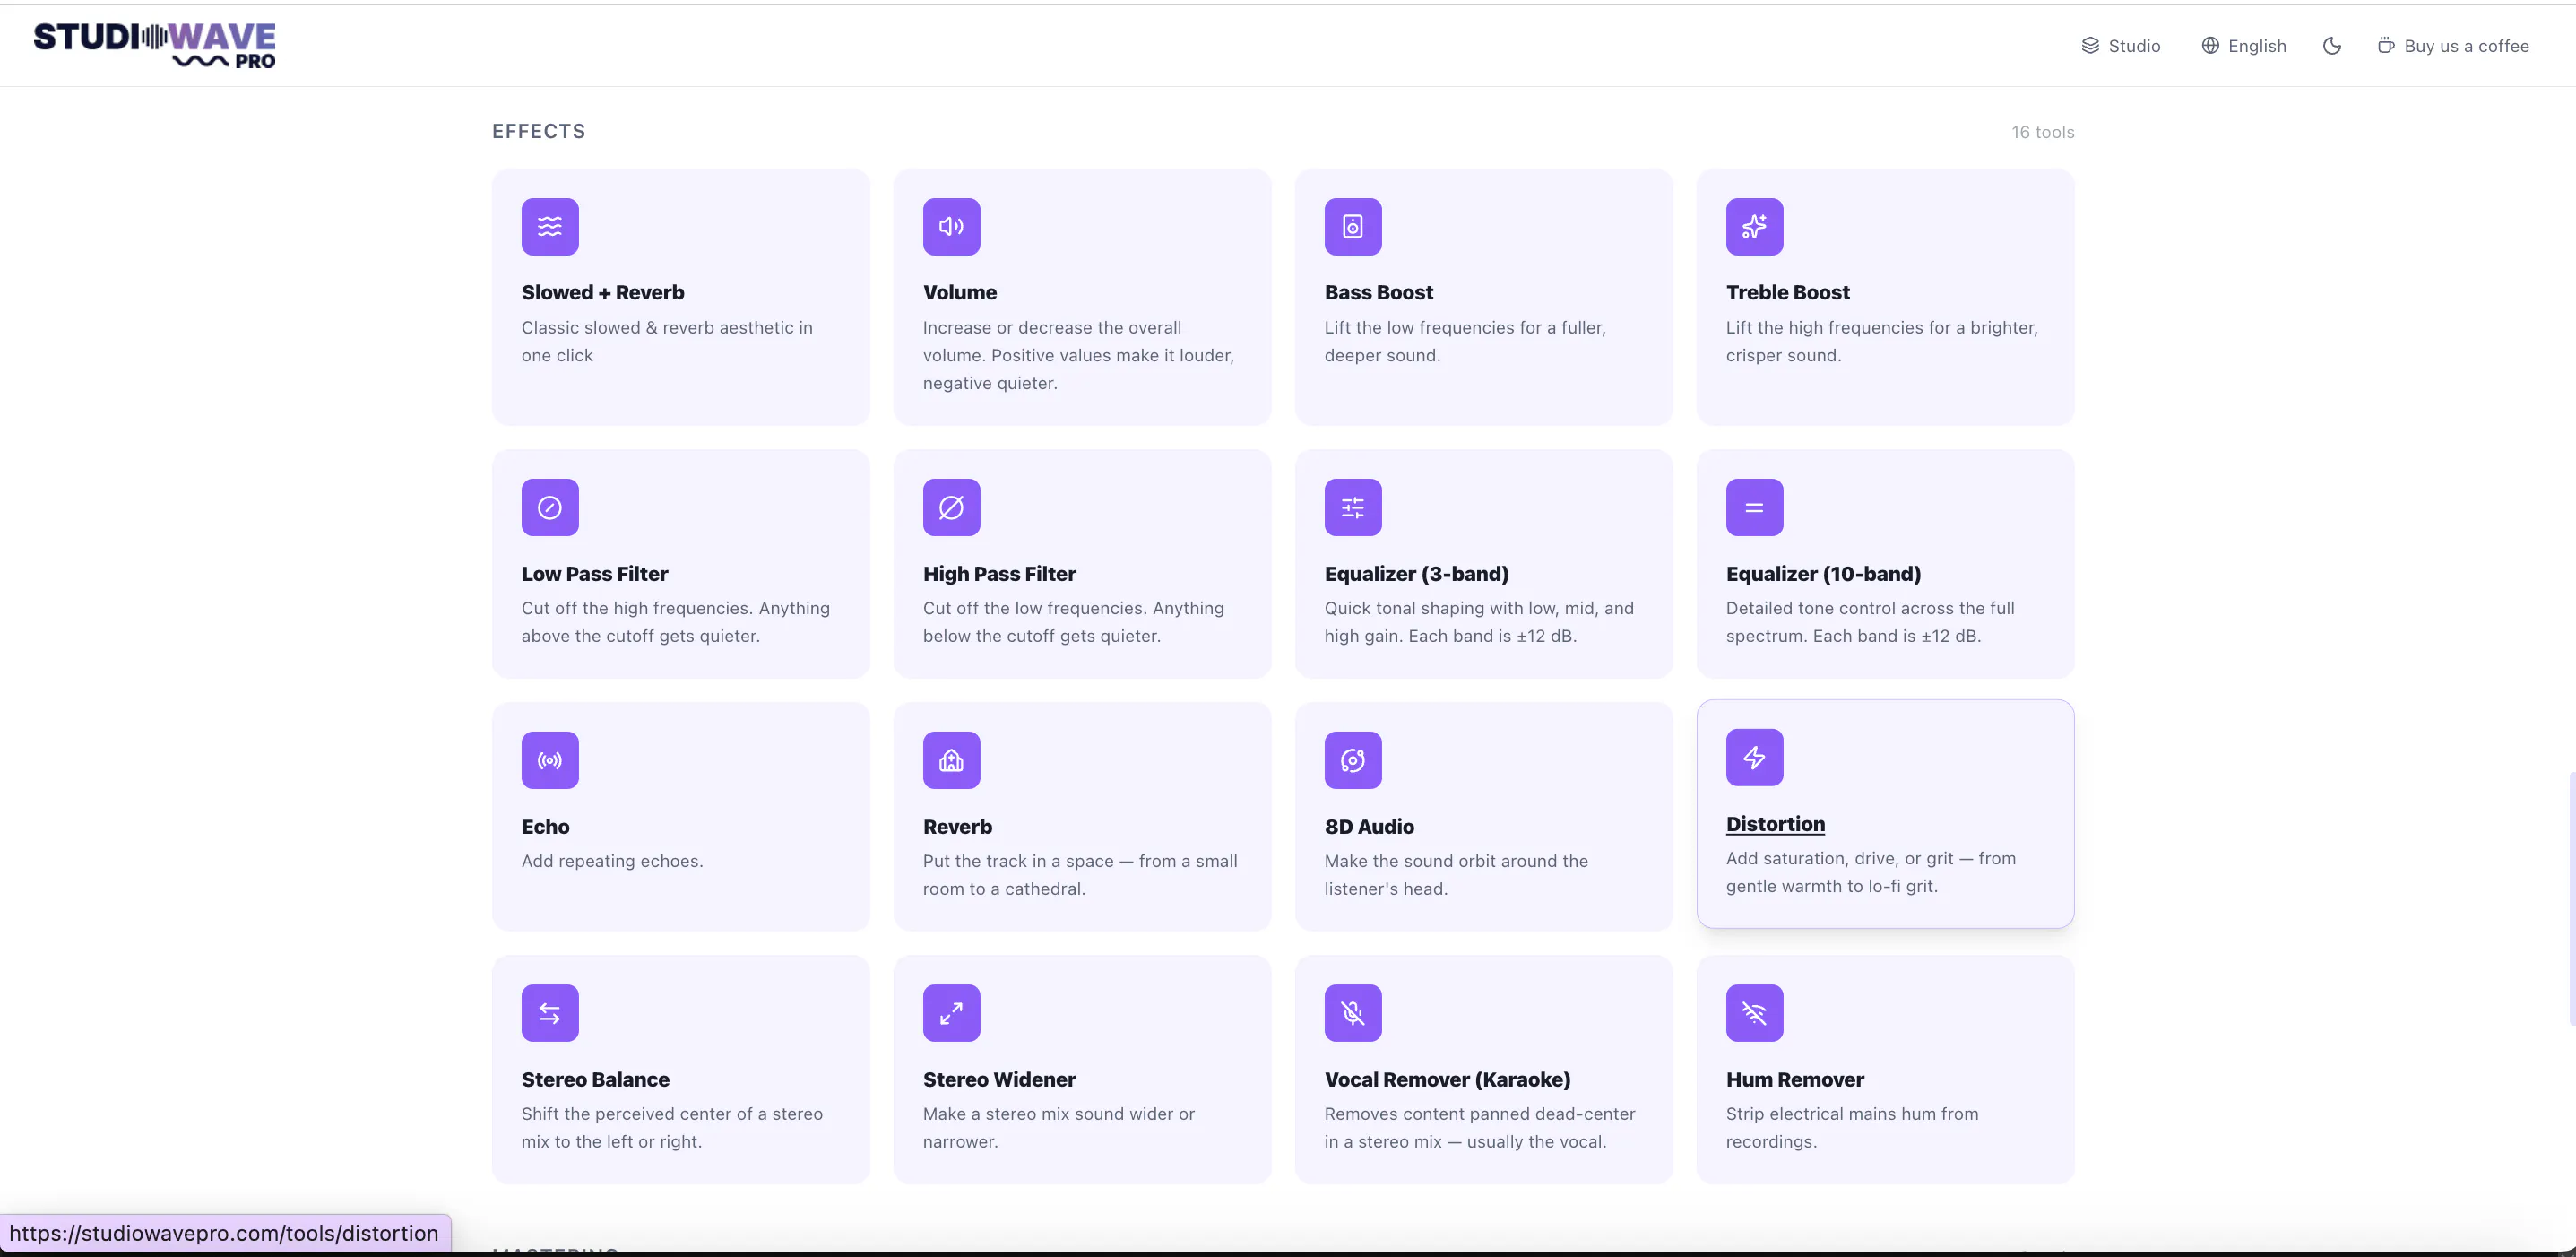Click 'Strip electrical mains hum' description
2576x1257 pixels.
pyautogui.click(x=1852, y=1128)
